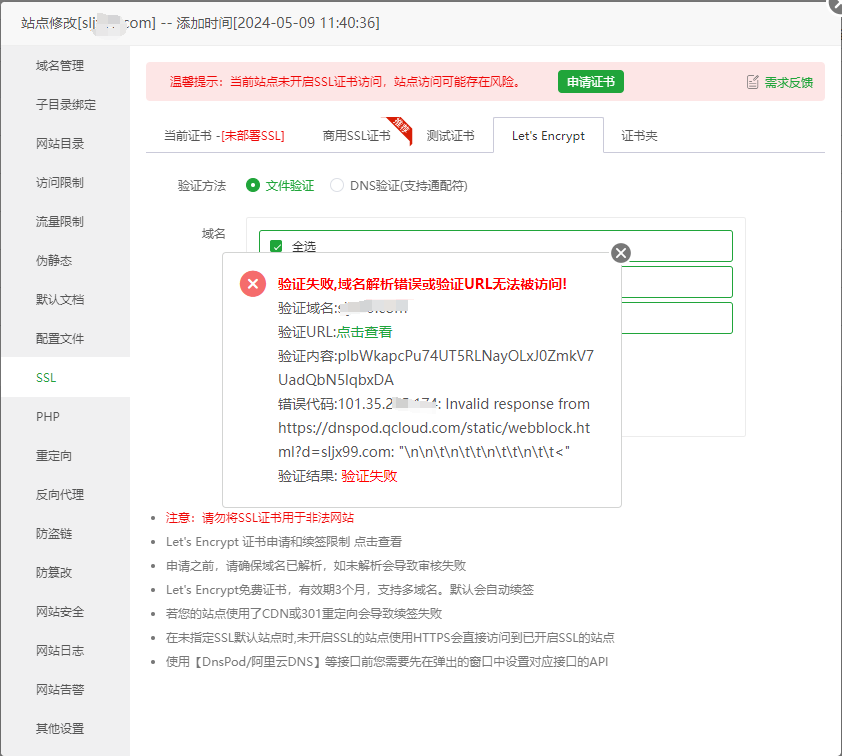Click the CDN或301重定向 renewal note

coord(304,614)
